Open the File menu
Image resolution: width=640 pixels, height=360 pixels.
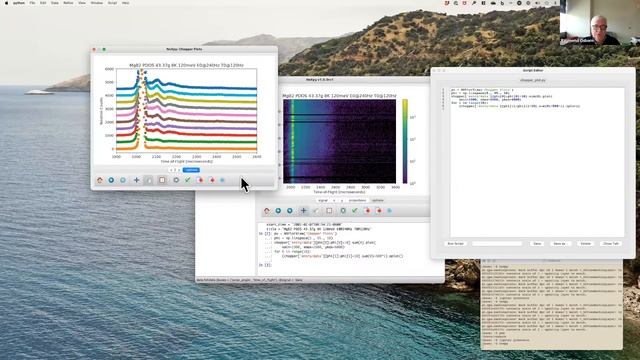click(32, 3)
